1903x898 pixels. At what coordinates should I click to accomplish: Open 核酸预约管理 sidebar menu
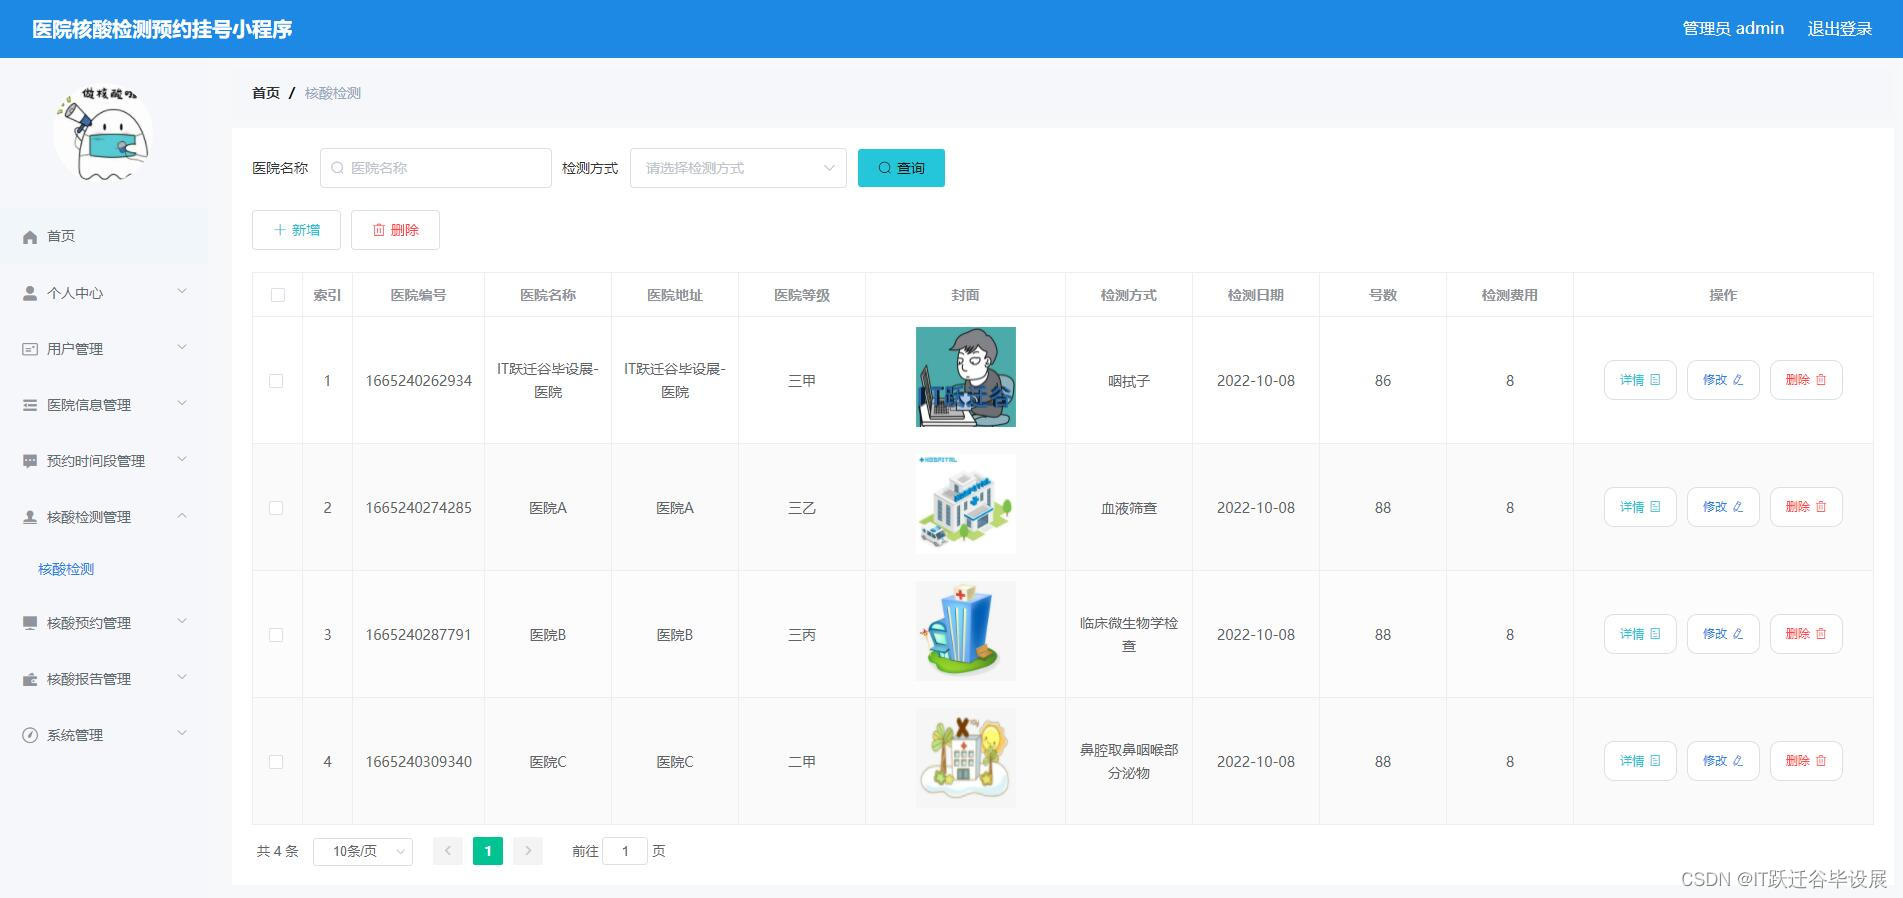104,623
